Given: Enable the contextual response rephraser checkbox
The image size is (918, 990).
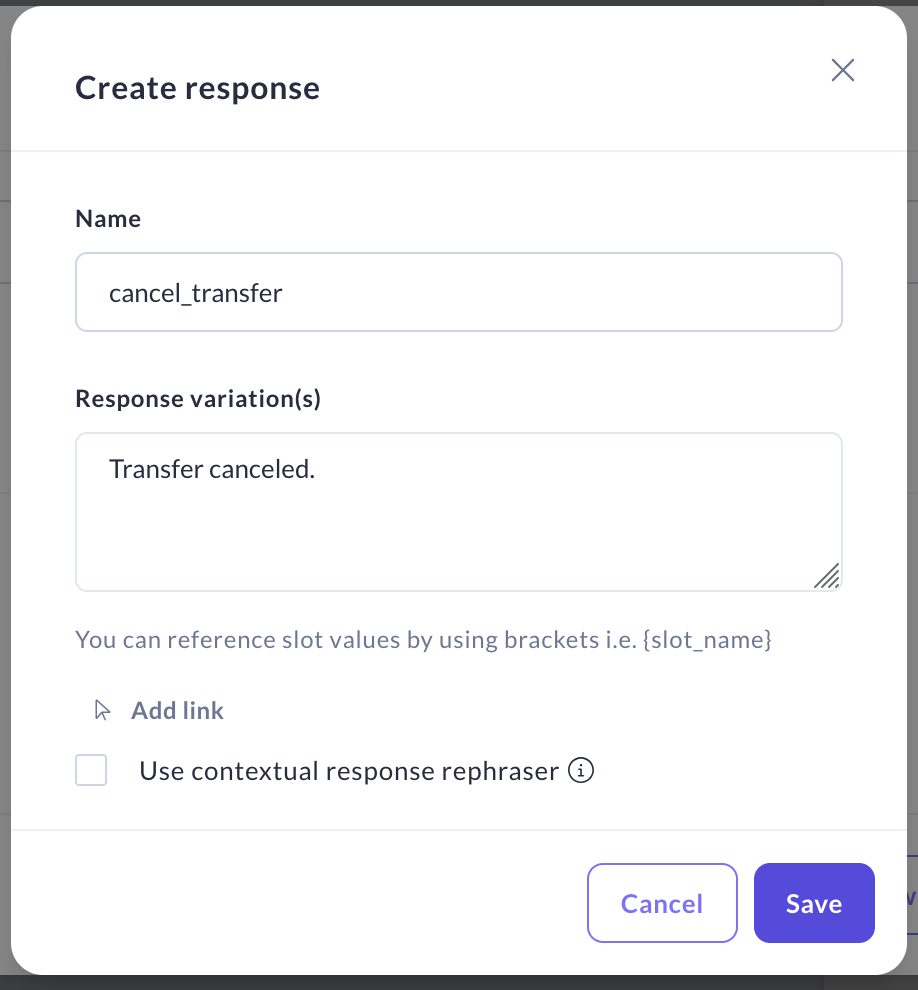Looking at the screenshot, I should [91, 771].
